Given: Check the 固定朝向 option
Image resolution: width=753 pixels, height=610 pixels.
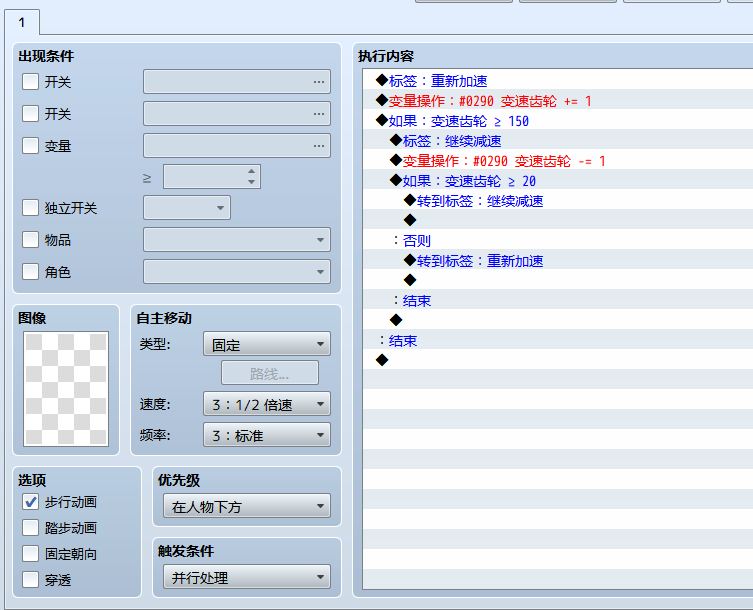Looking at the screenshot, I should tap(30, 553).
